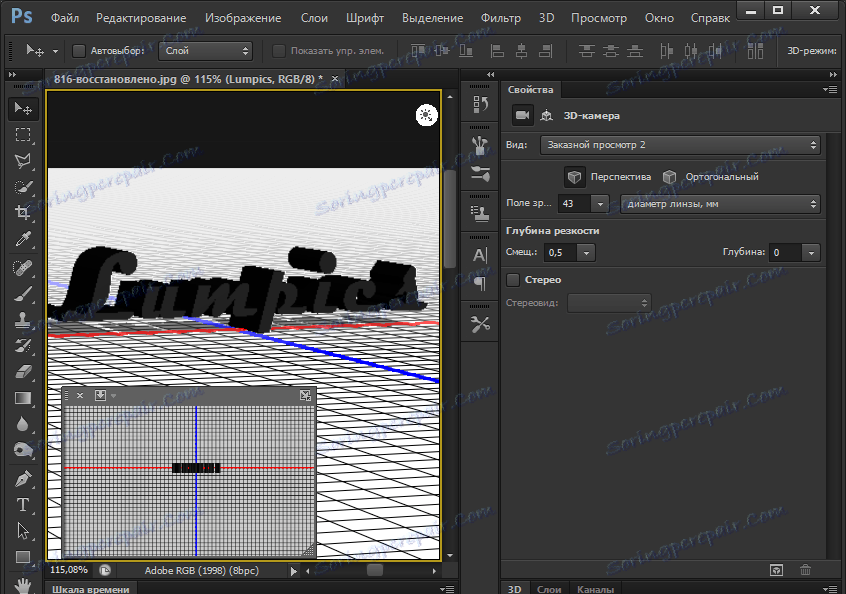Click the Orthographic camera cube icon
The image size is (846, 594).
(669, 177)
